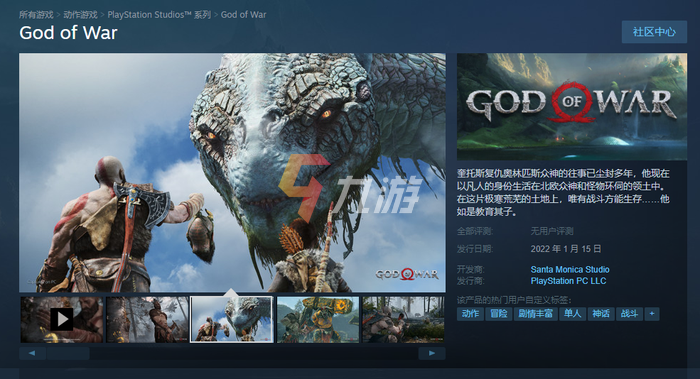Open the Santa Monica Studio developer link
700x379 pixels.
[x=570, y=269]
